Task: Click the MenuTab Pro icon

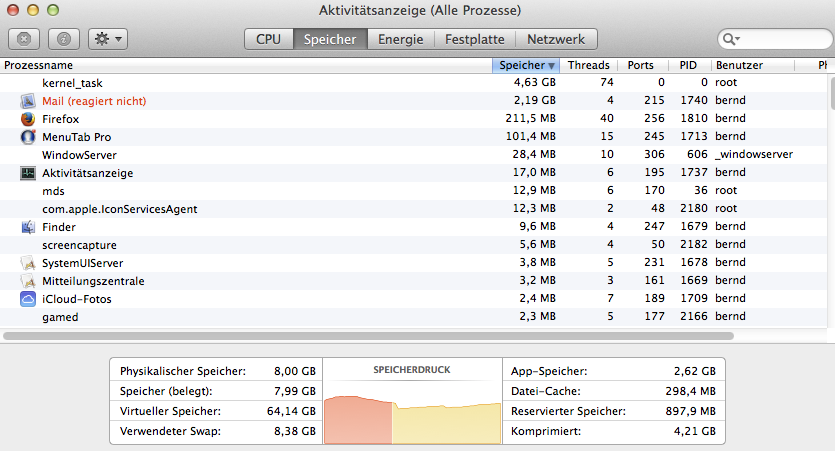Action: [28, 137]
